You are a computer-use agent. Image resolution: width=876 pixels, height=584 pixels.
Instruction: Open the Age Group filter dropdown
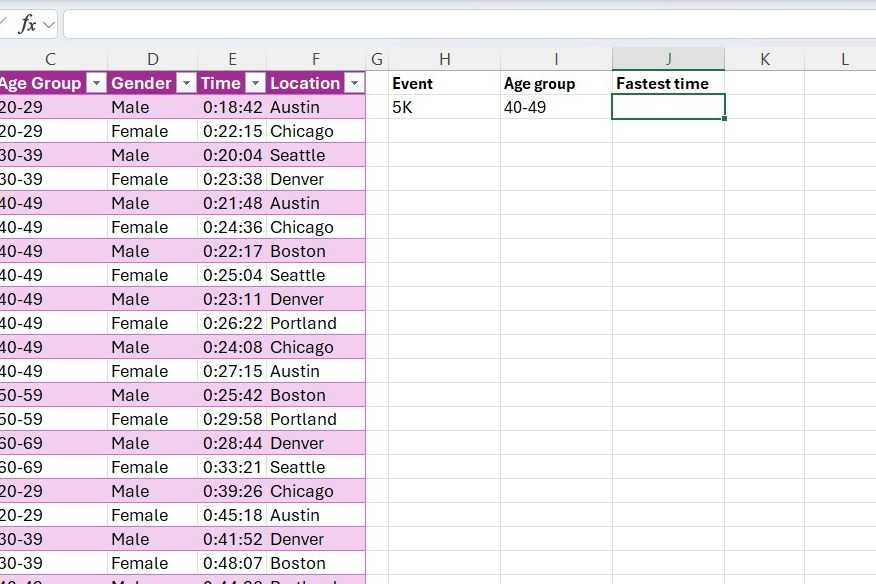click(96, 83)
